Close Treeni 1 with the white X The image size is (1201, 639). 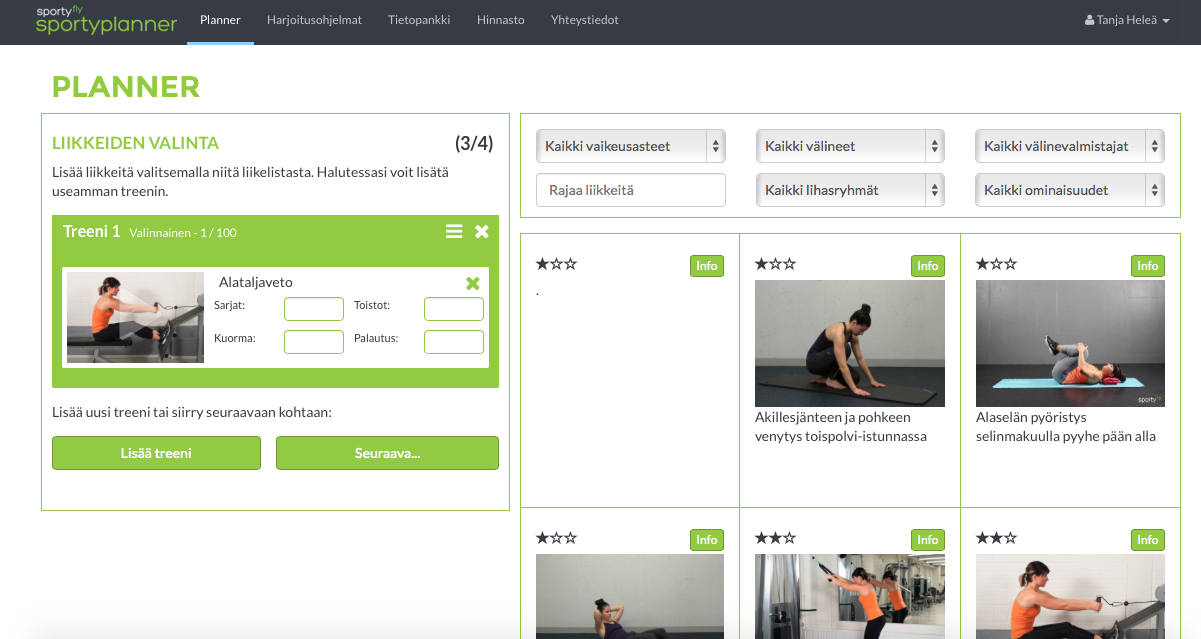(x=482, y=231)
